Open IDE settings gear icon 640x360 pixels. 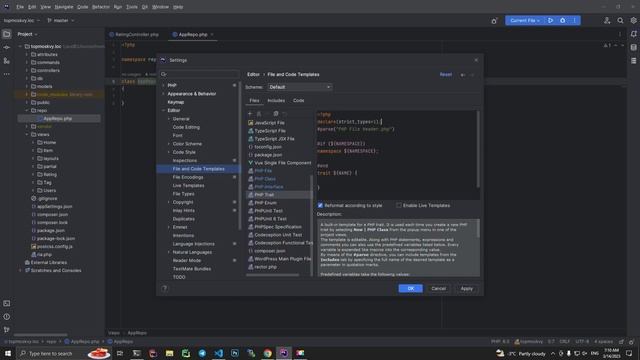pos(633,20)
